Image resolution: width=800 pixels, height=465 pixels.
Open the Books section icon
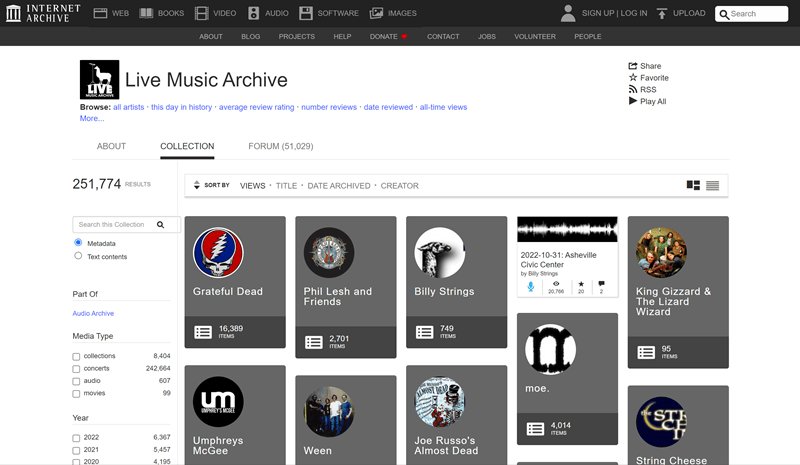146,13
